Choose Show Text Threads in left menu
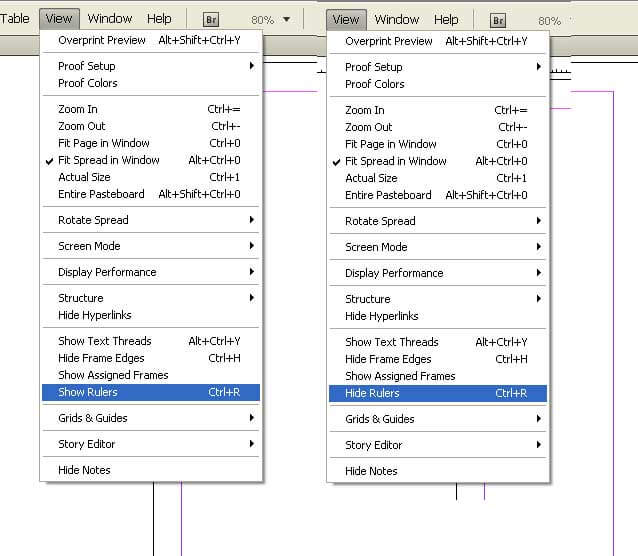Image resolution: width=638 pixels, height=556 pixels. coord(151,341)
